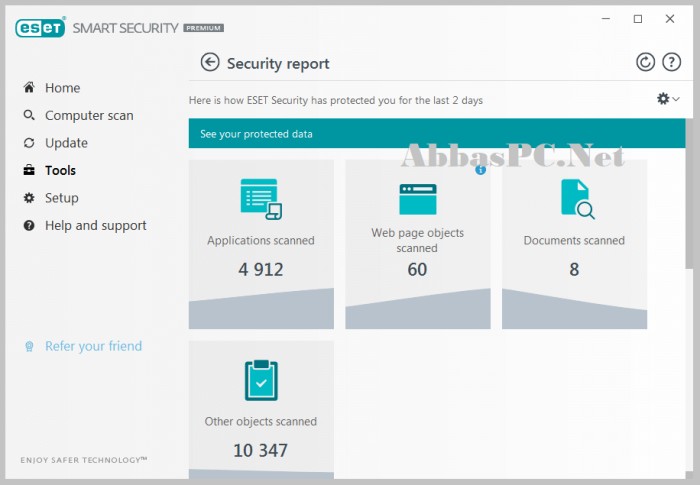
Task: Click the ESET logo
Action: pos(40,28)
